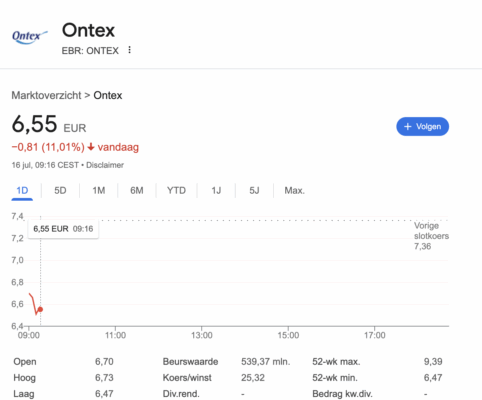
Task: Show the Max. chart range
Action: click(x=295, y=191)
